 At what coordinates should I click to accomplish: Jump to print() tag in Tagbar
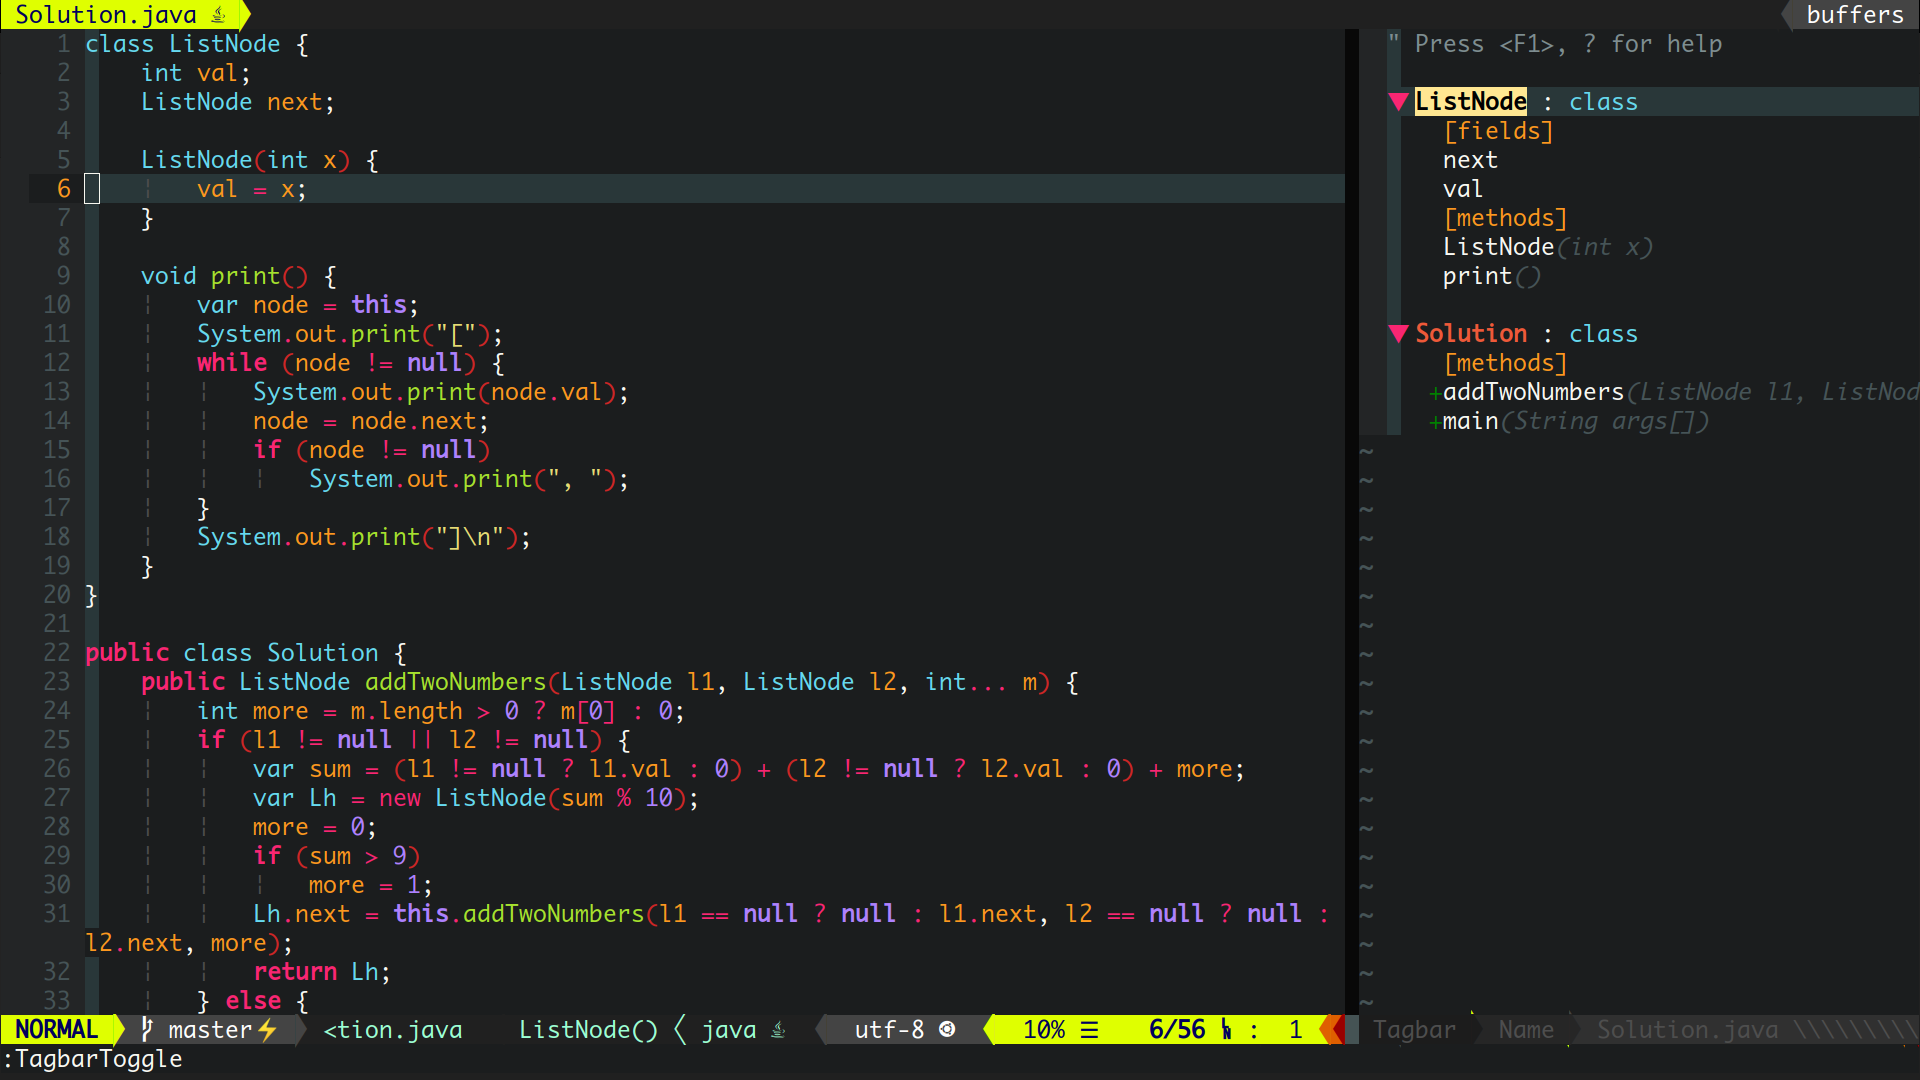point(1477,276)
